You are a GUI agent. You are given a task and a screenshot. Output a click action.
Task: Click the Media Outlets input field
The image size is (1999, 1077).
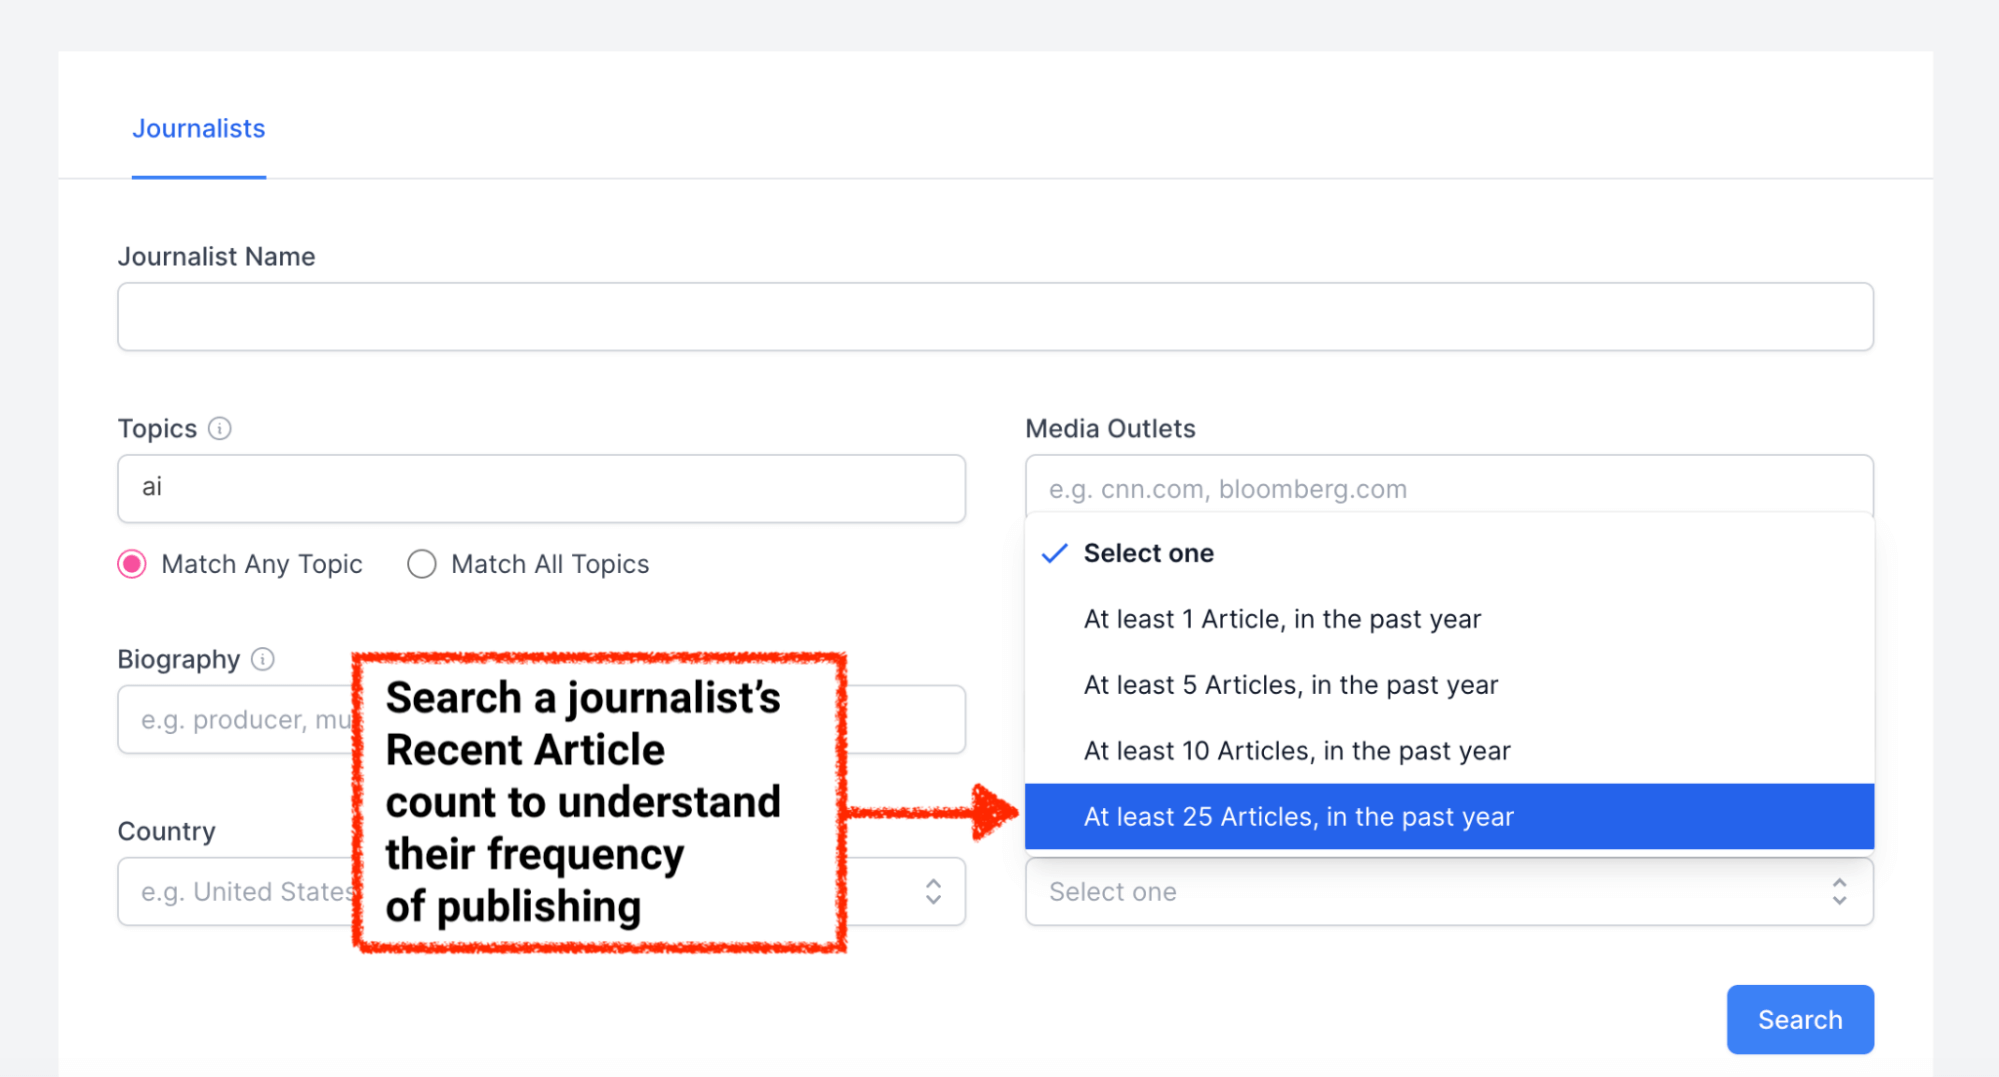pos(1448,488)
